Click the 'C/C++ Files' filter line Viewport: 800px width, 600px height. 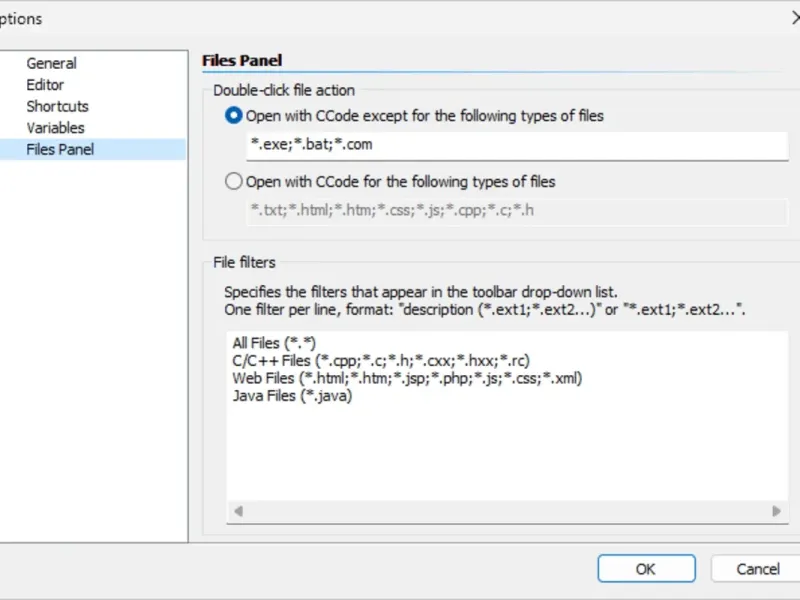(x=379, y=361)
